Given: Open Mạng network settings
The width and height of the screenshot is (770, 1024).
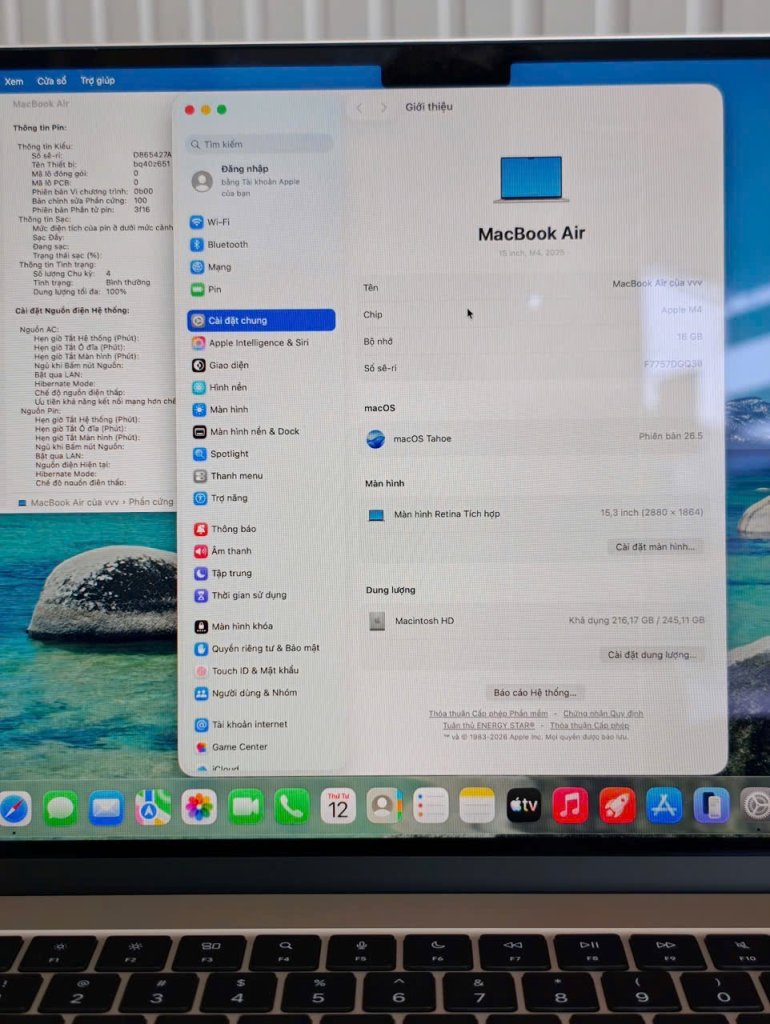Looking at the screenshot, I should tap(211, 266).
